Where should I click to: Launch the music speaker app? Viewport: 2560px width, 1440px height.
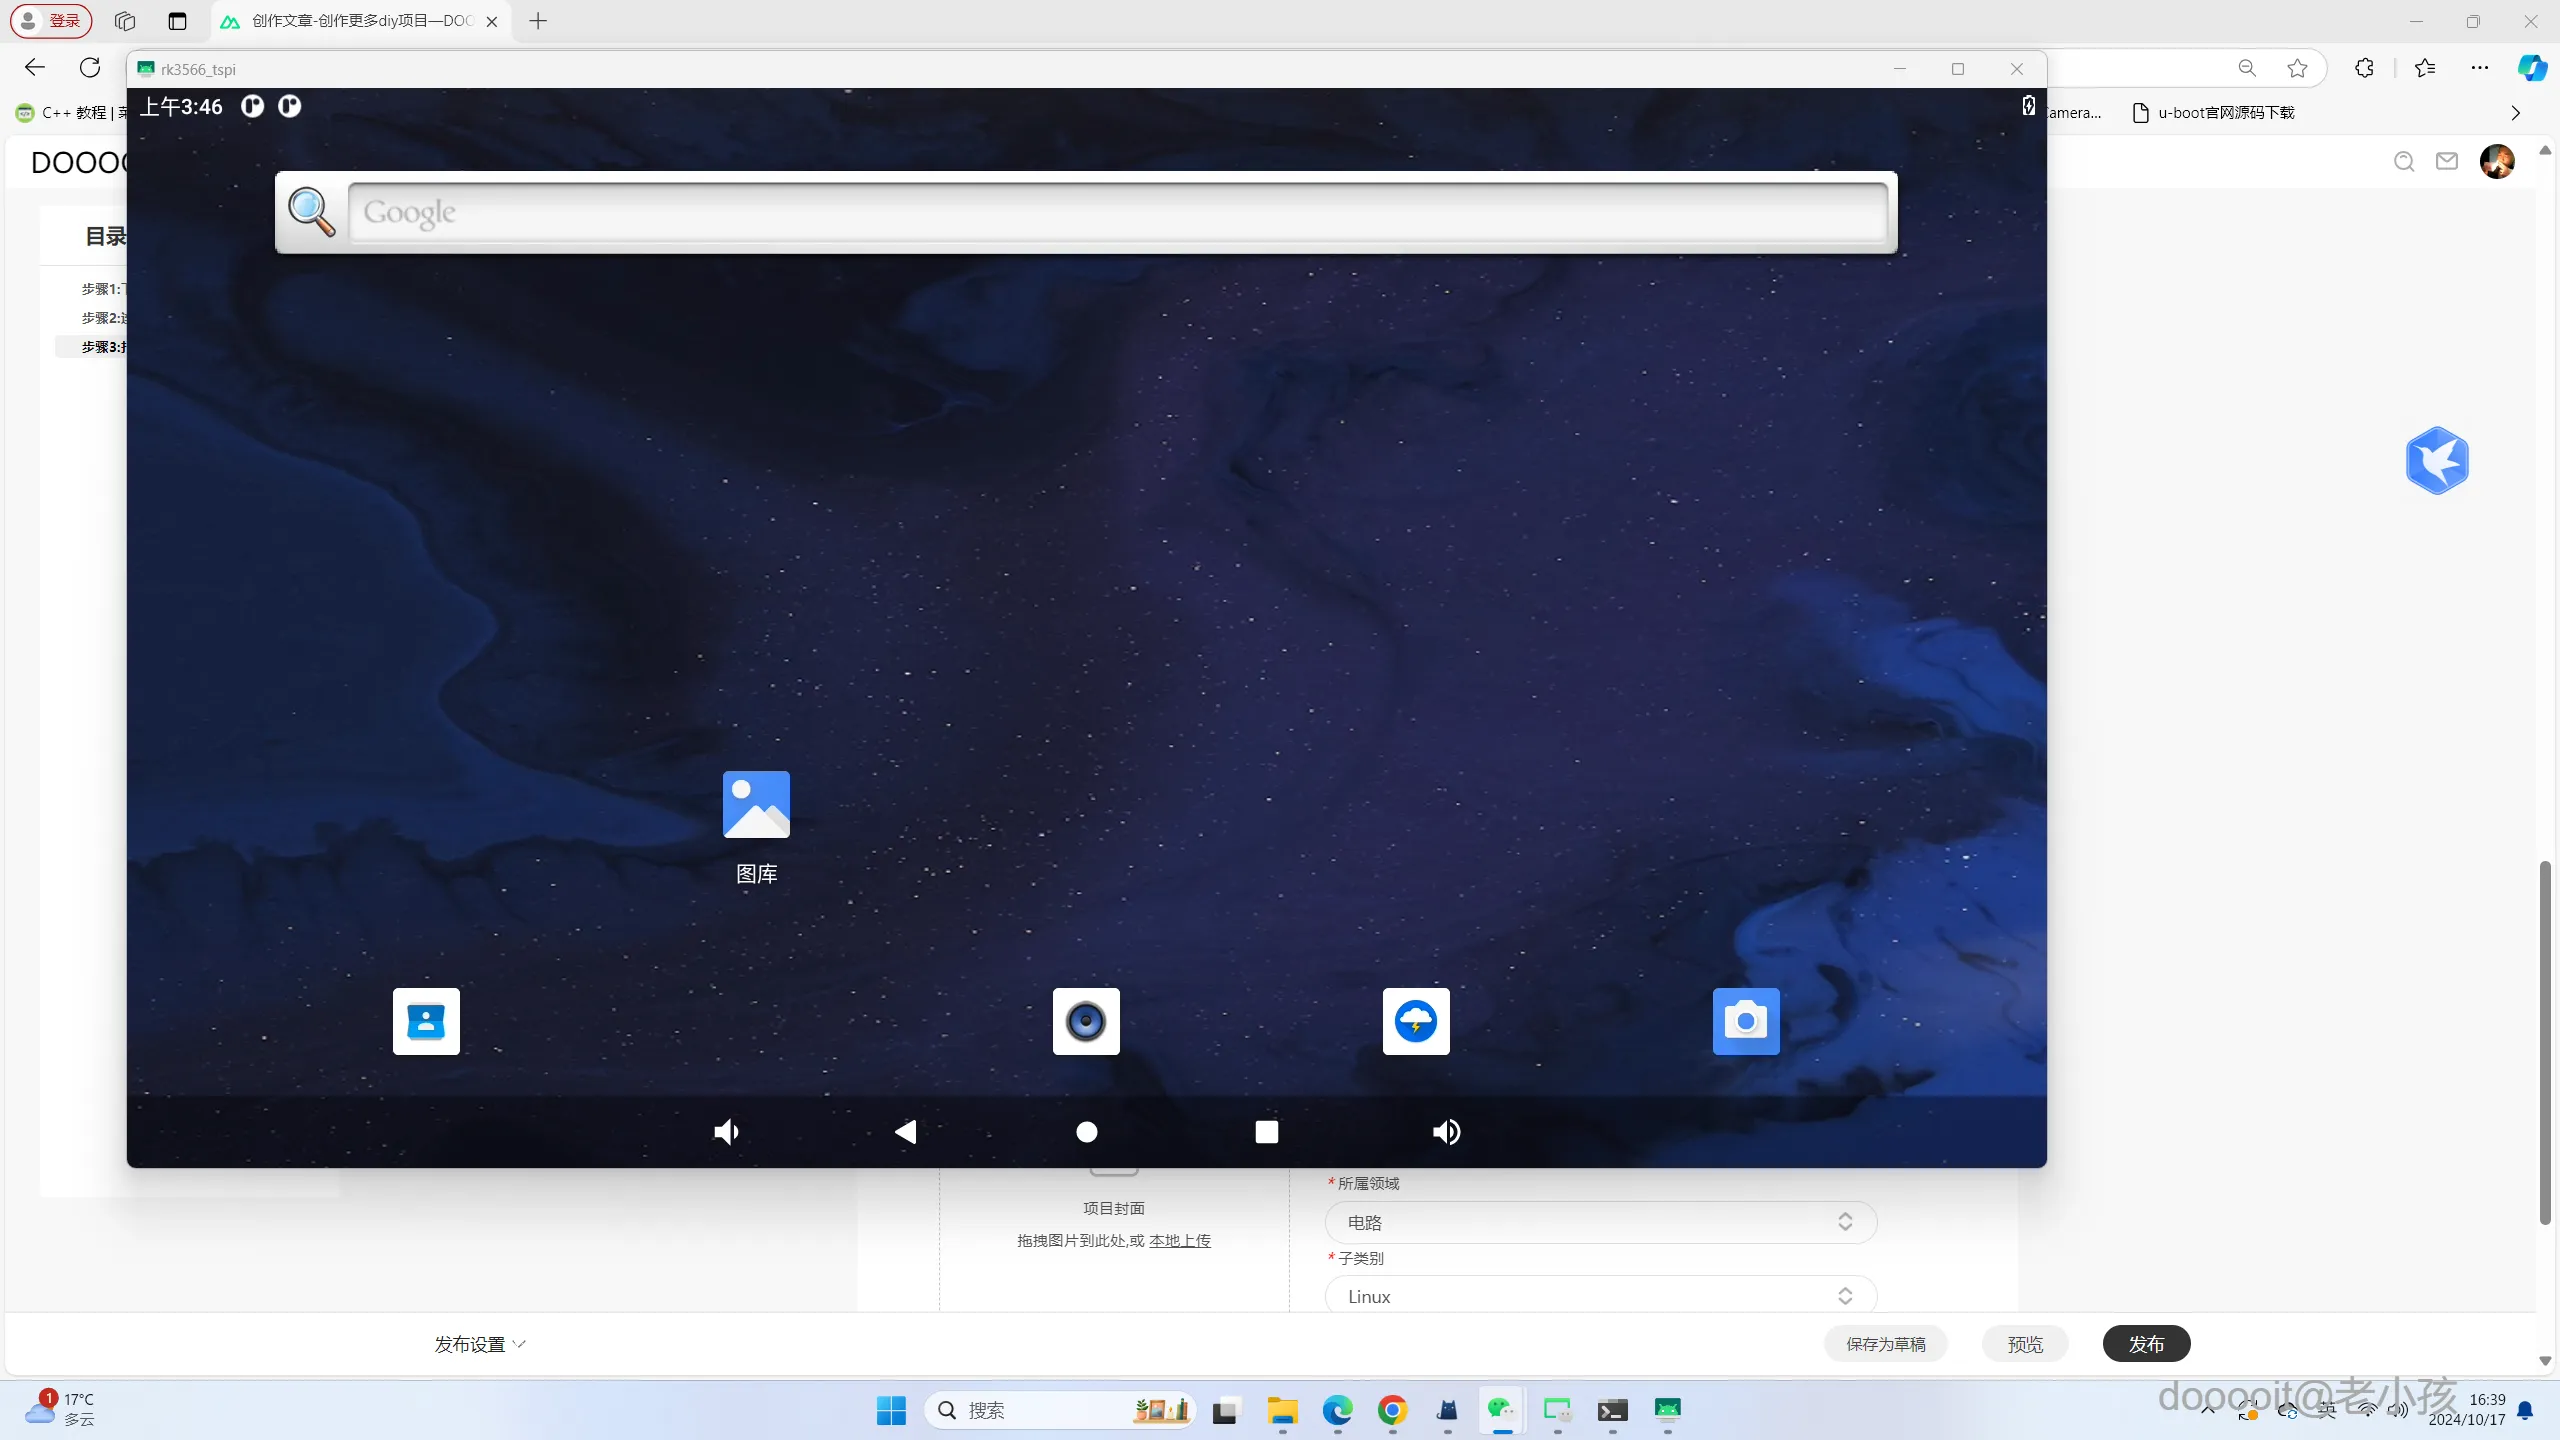pyautogui.click(x=1086, y=1021)
